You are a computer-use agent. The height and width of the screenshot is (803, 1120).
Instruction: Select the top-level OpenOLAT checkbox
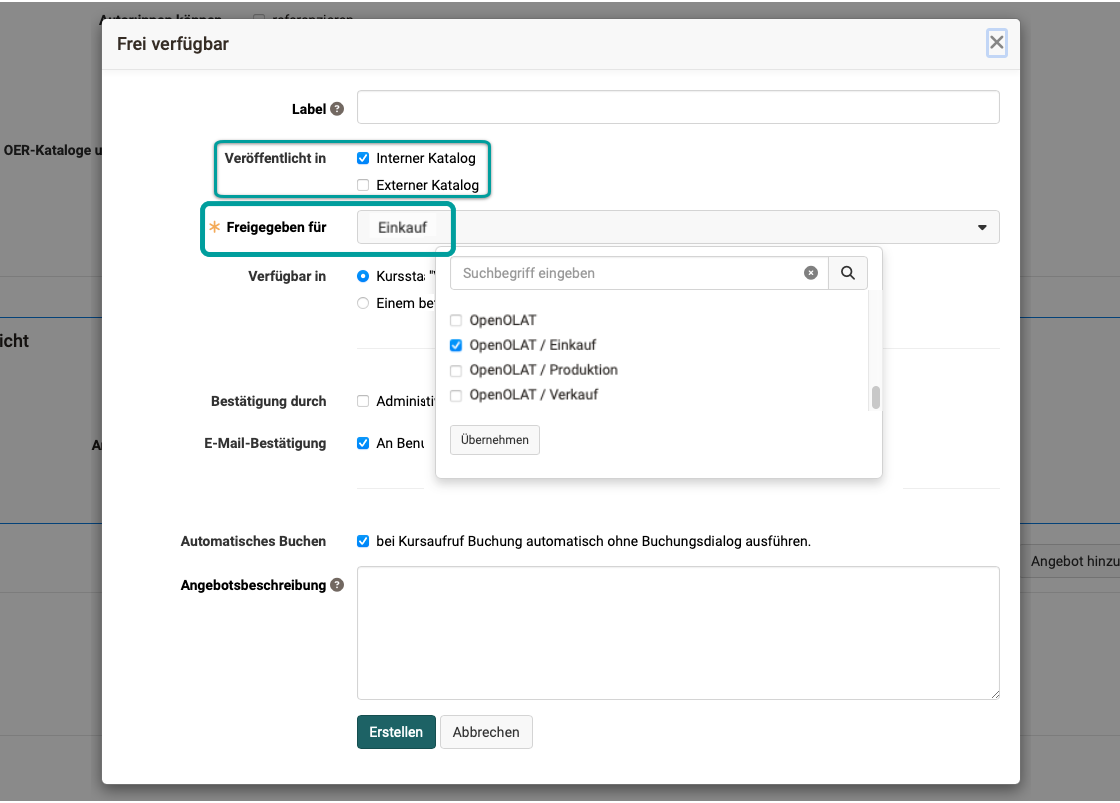(456, 321)
